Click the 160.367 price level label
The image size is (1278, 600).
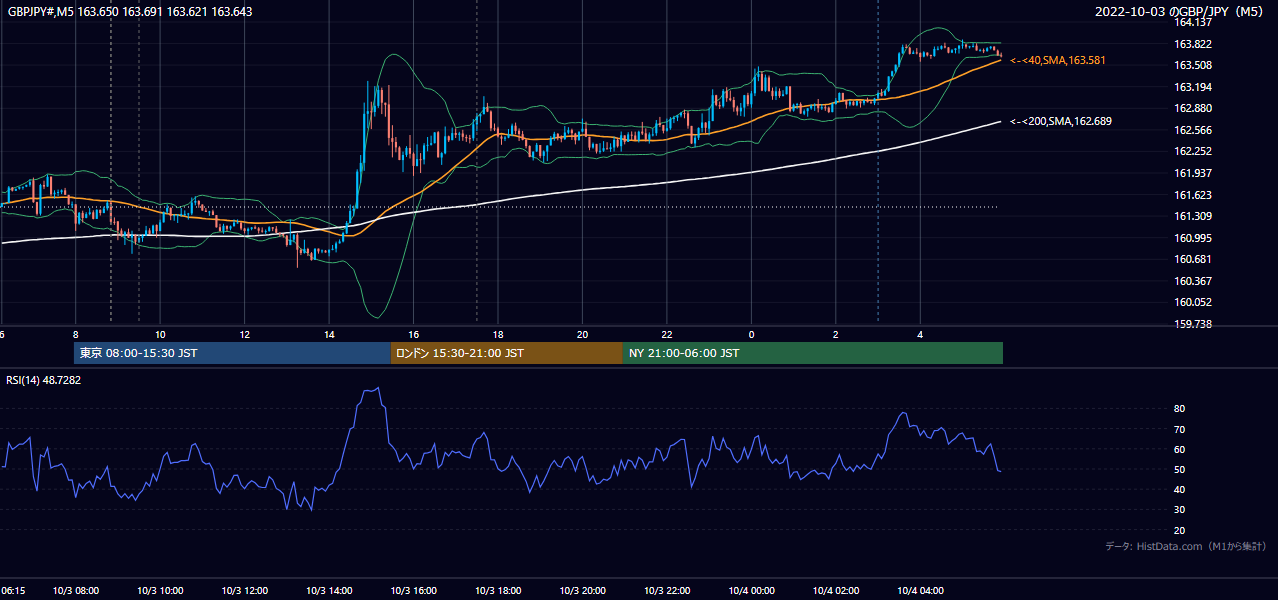coord(1192,281)
